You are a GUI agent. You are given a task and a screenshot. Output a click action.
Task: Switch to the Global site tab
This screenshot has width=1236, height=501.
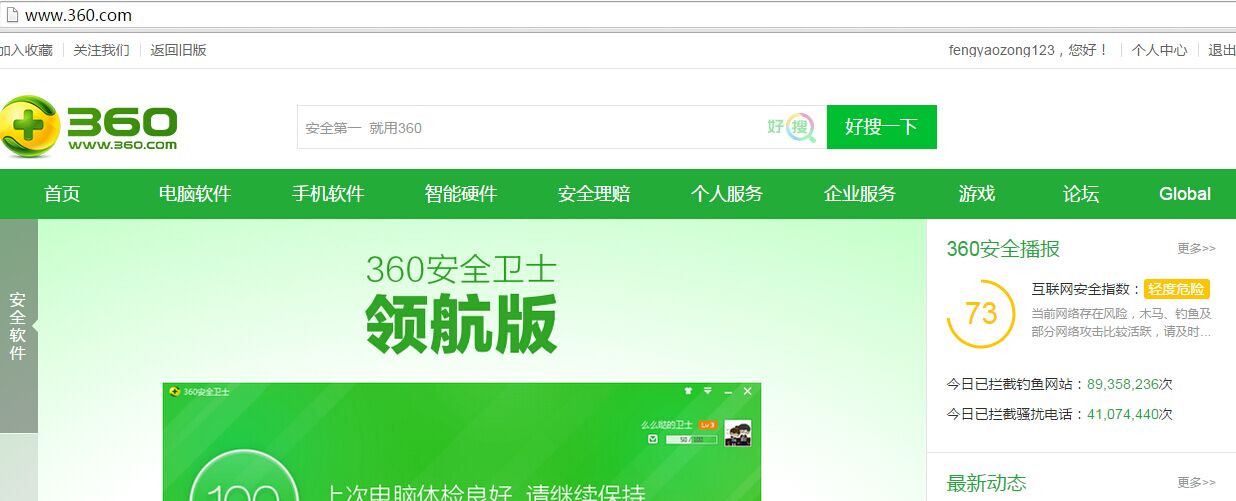point(1185,194)
